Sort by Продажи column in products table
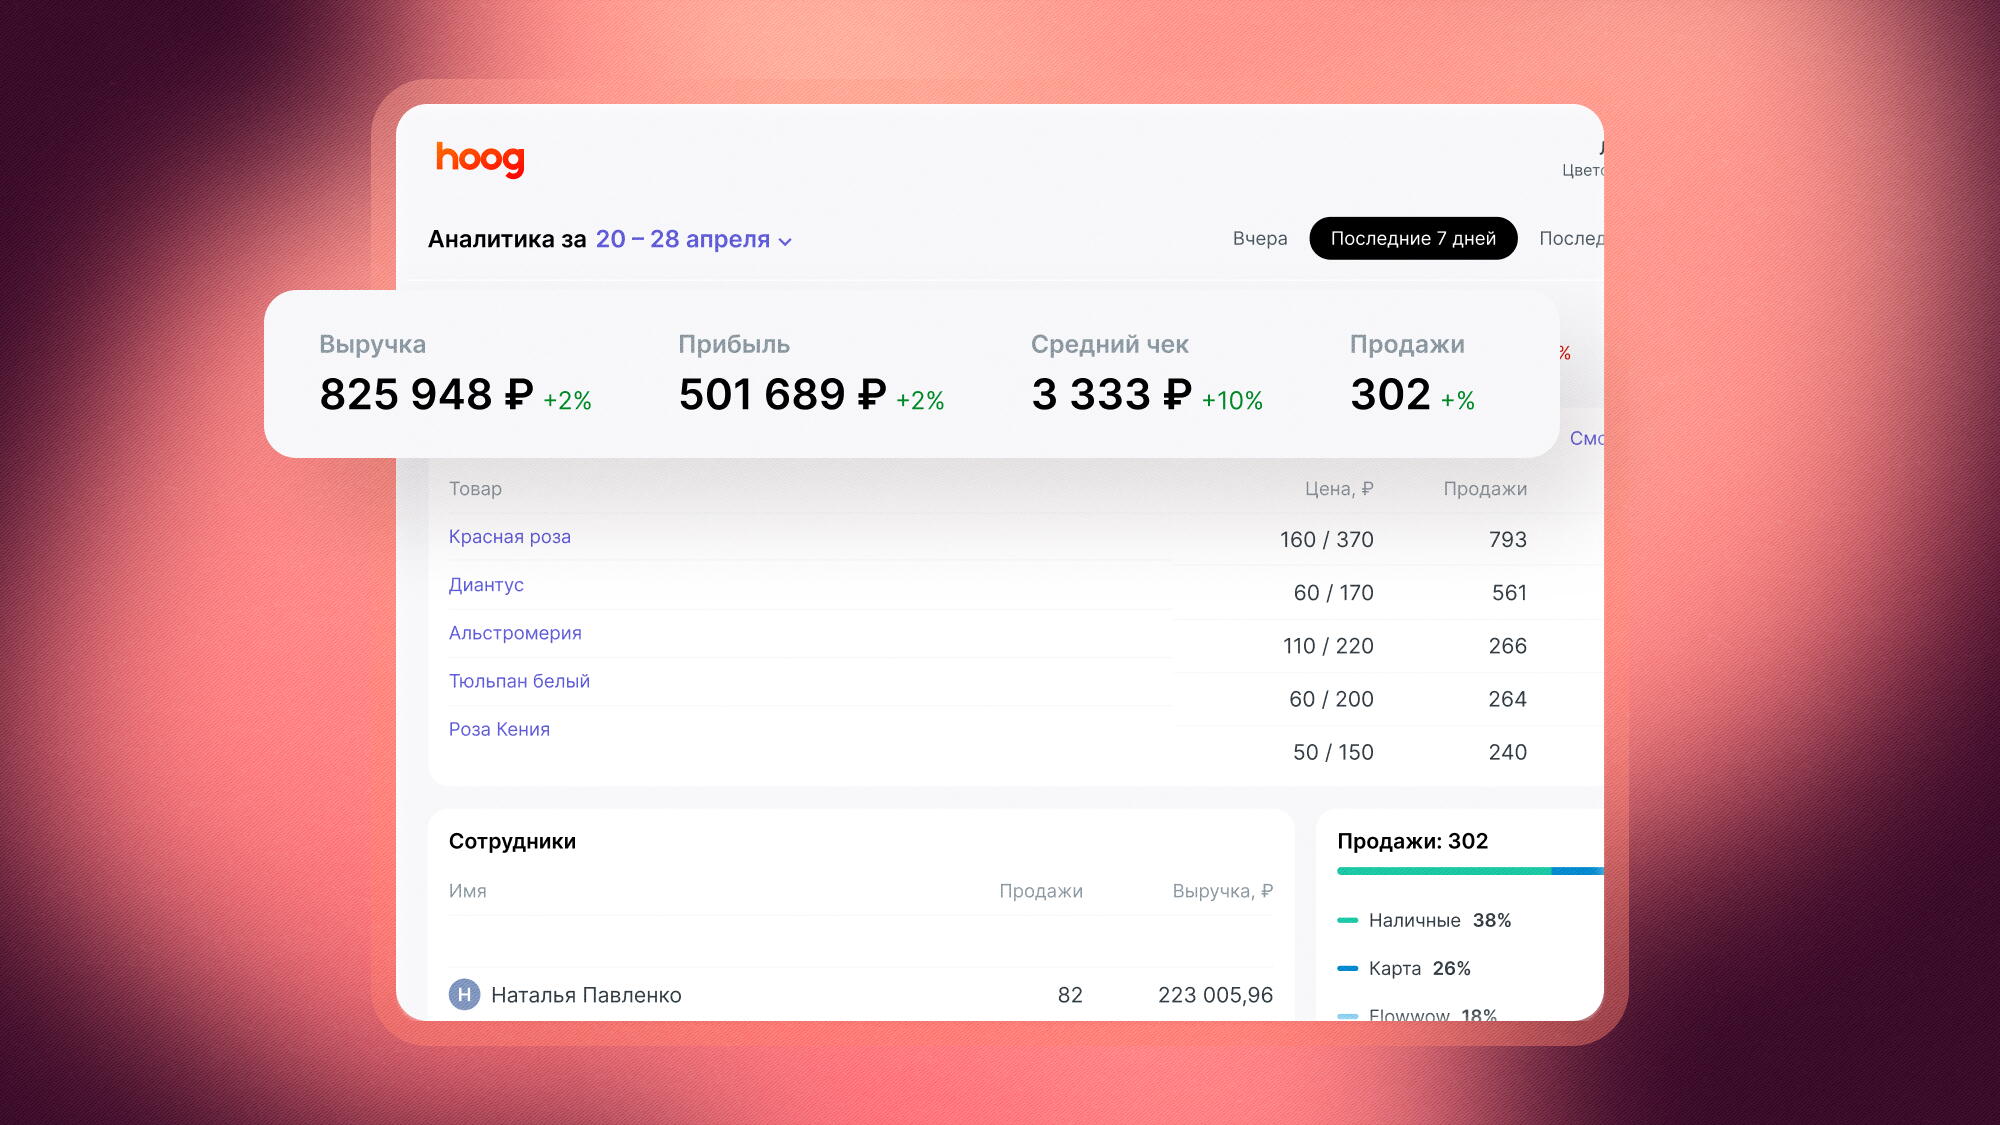This screenshot has height=1125, width=2000. coord(1484,489)
